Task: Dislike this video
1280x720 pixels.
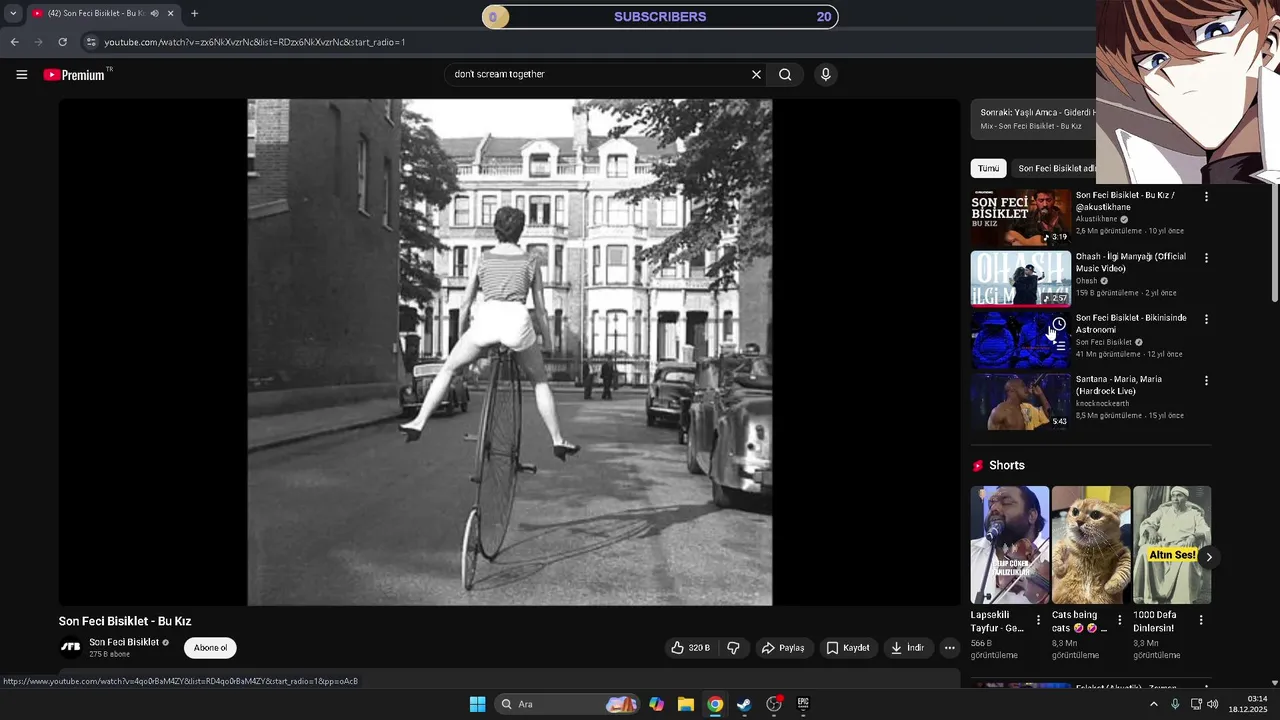Action: click(x=733, y=648)
